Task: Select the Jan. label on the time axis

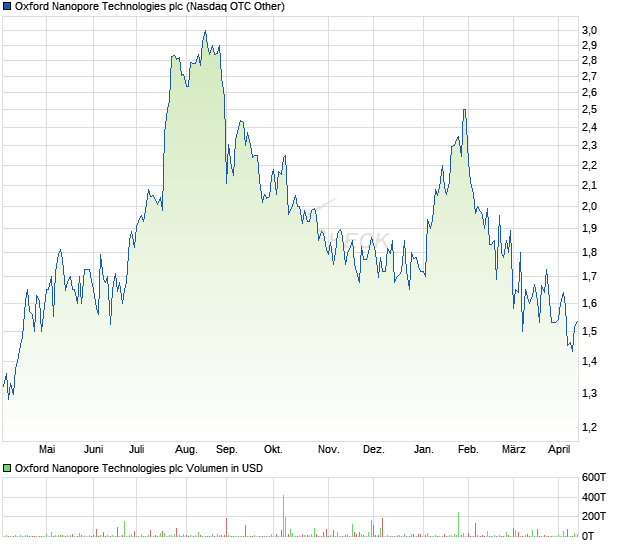Action: [x=423, y=449]
